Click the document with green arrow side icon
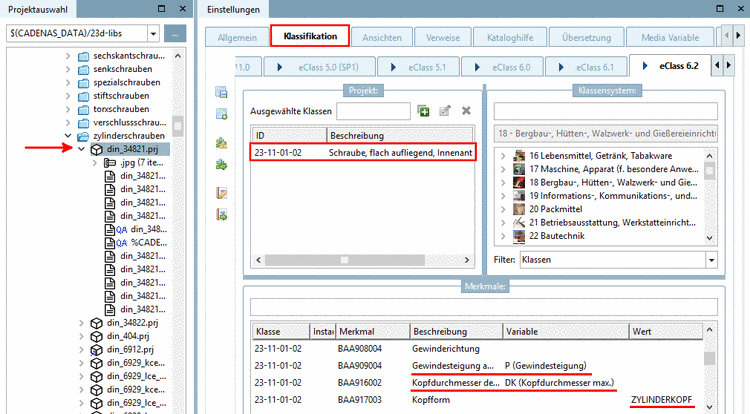 pos(221,215)
